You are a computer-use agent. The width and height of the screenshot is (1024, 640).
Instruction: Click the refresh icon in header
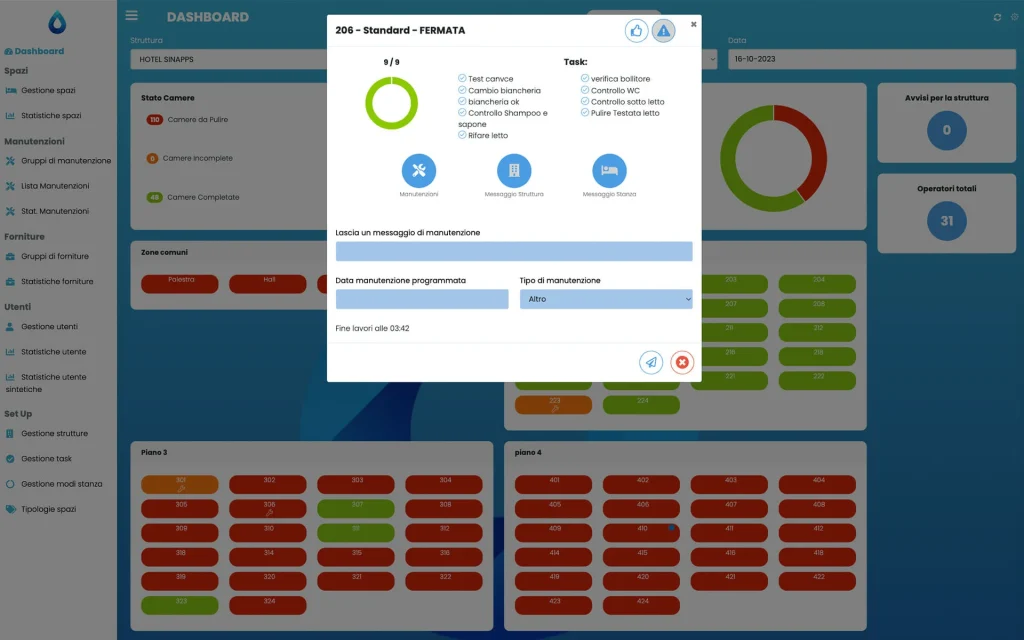coord(997,17)
